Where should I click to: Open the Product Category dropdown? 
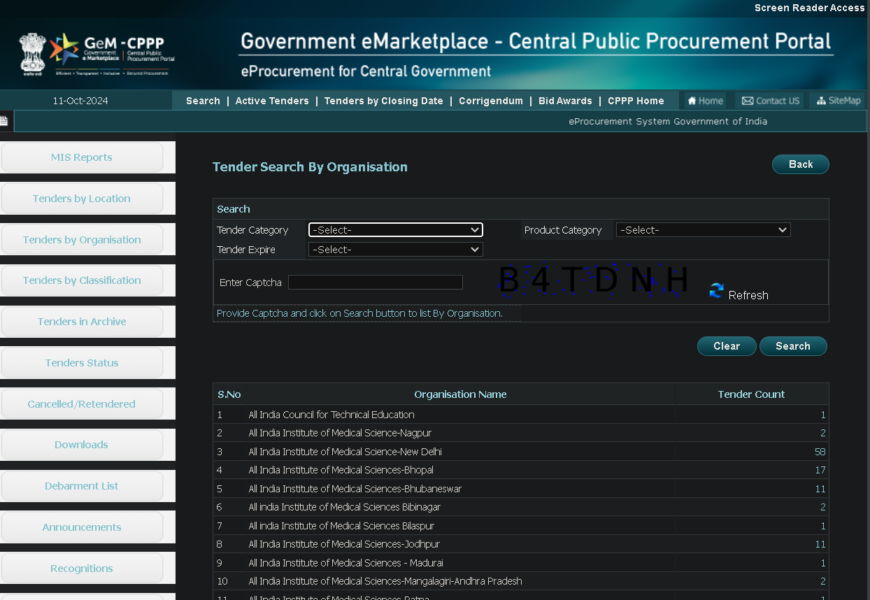(703, 230)
